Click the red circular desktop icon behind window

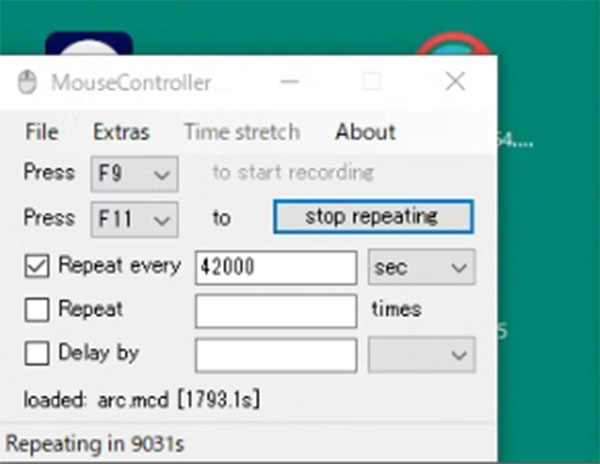(453, 44)
